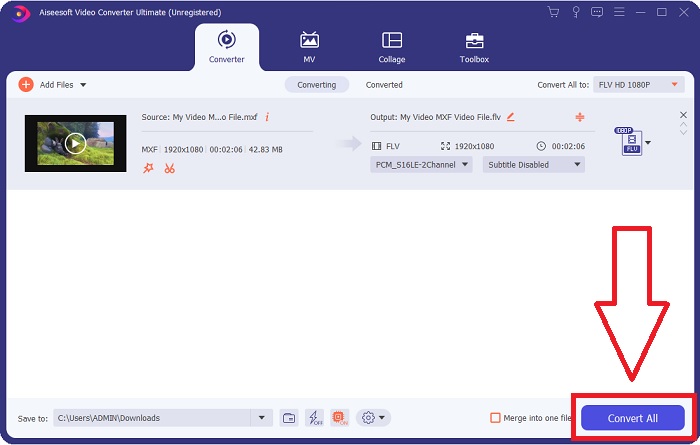The height and width of the screenshot is (445, 700).
Task: Open the cut scissors tool
Action: 169,167
